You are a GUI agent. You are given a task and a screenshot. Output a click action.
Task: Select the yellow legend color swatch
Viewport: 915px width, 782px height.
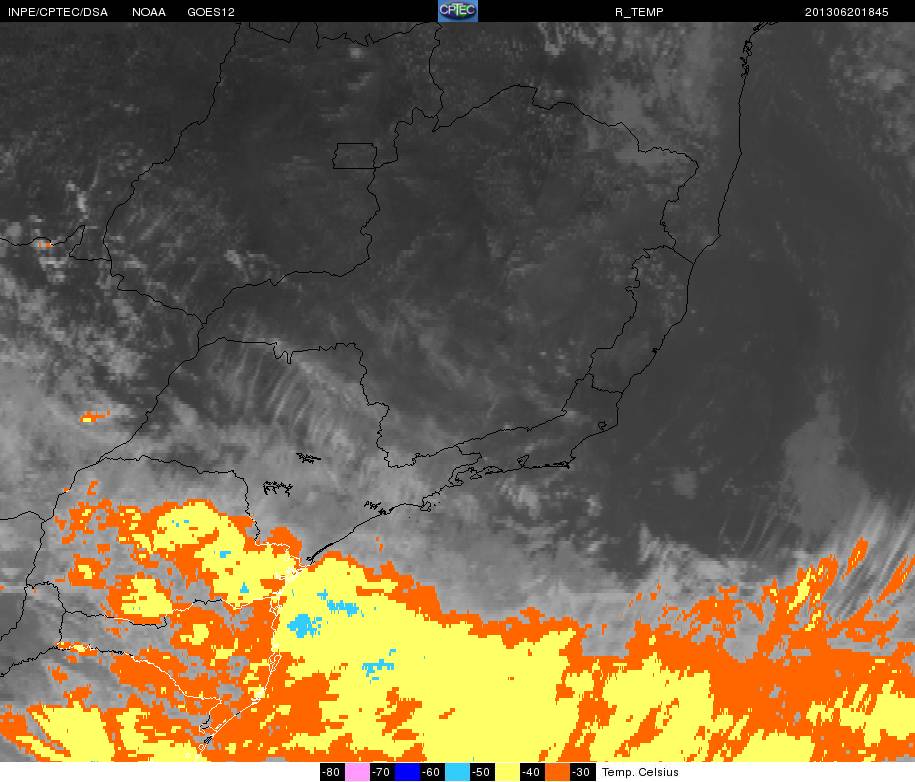coord(507,772)
